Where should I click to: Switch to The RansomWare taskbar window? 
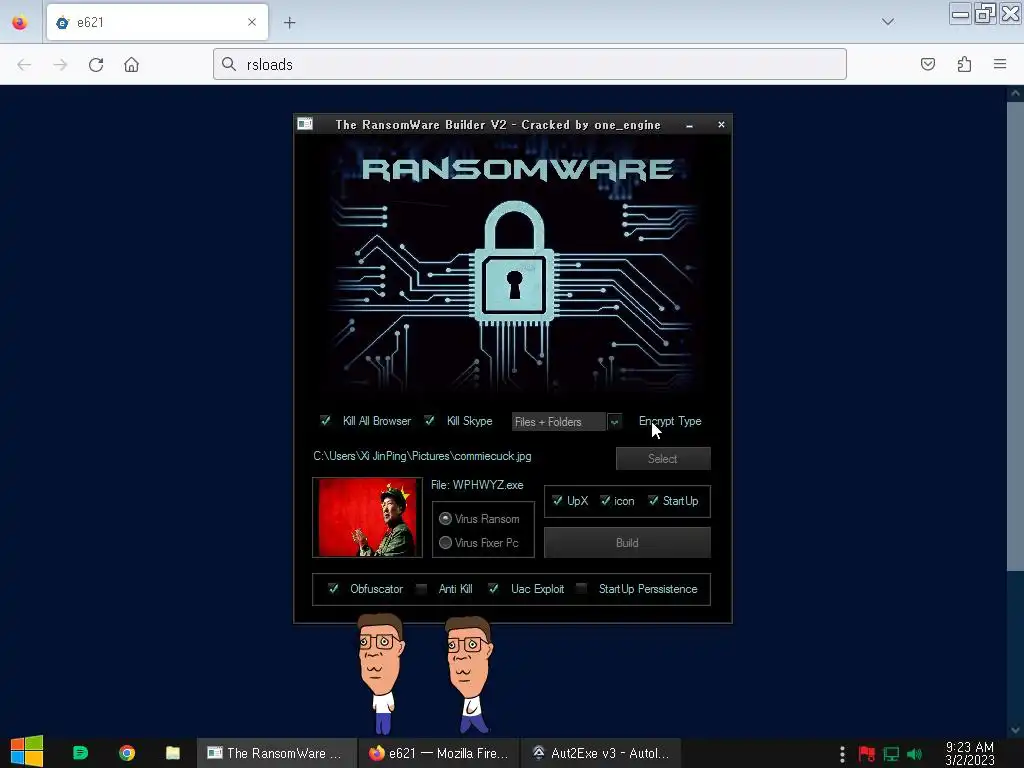277,753
